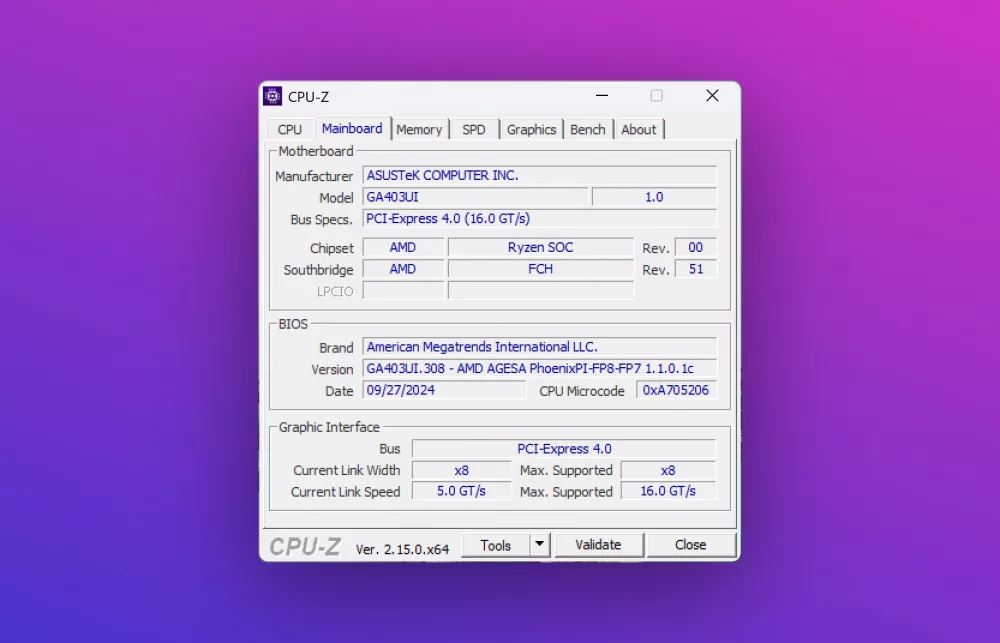Click the Southbridge Rev. value 51

pos(696,269)
